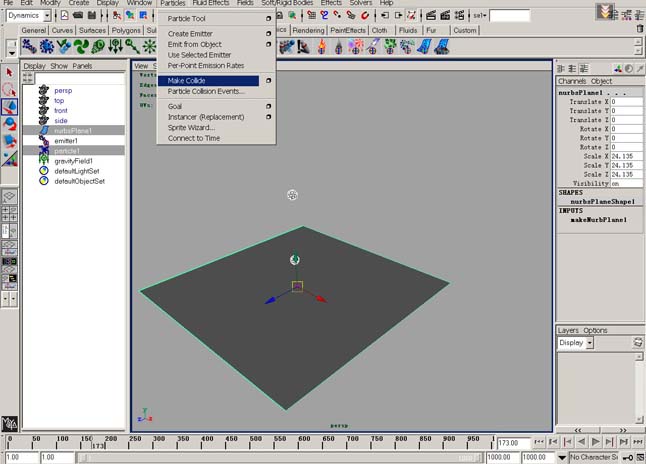Viewport: 646px width, 464px height.
Task: Activate the Scale tool
Action: (x=9, y=141)
